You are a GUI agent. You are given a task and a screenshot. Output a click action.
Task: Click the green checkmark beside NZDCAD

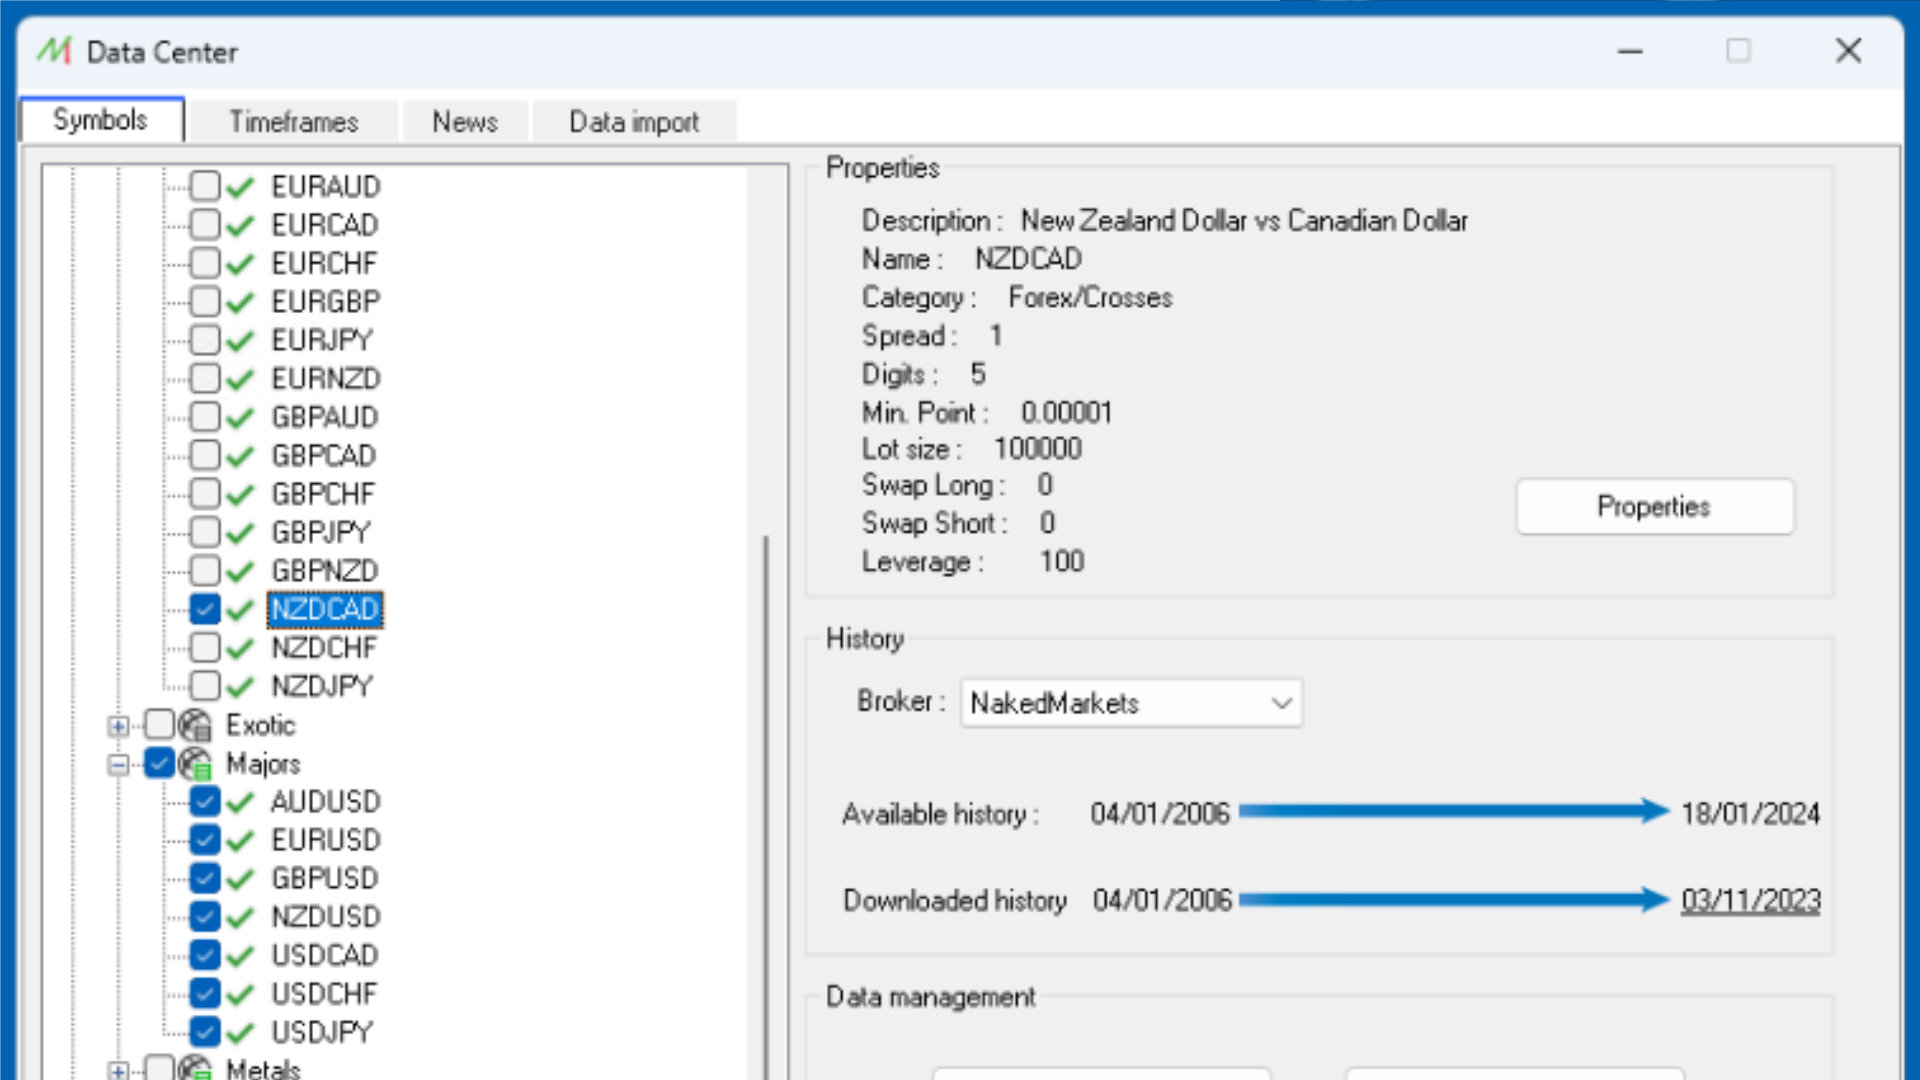[x=240, y=610]
